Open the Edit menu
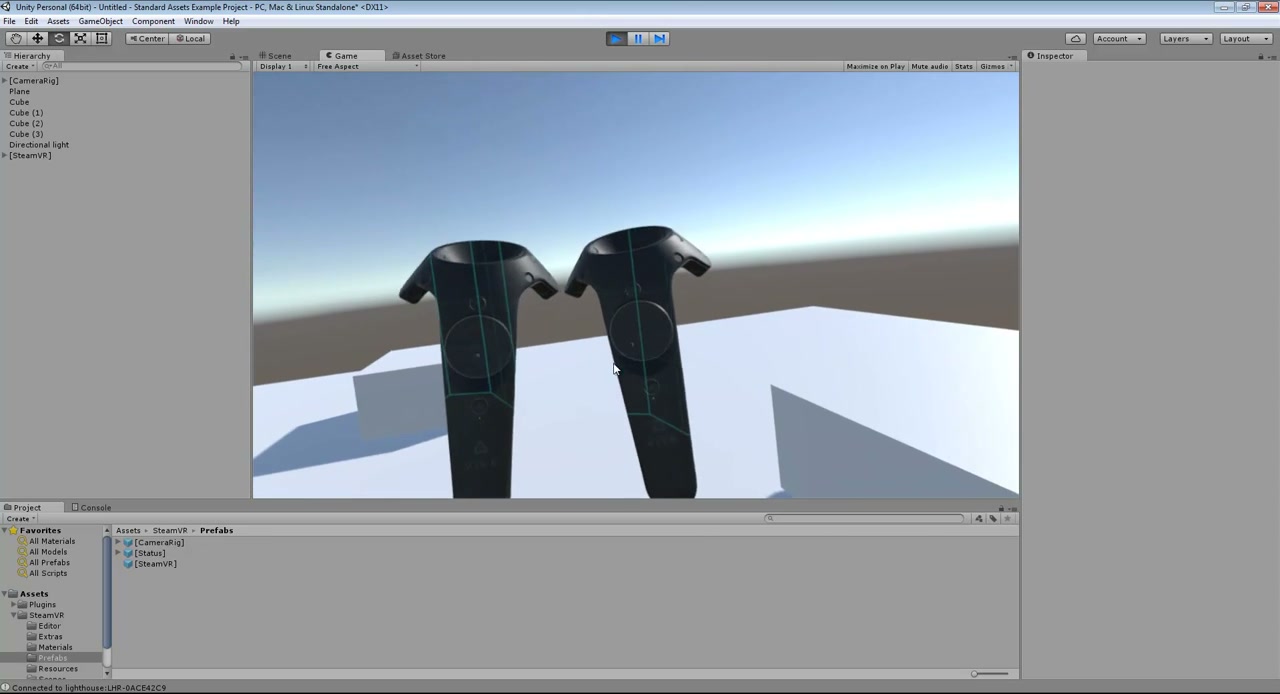 click(x=31, y=21)
